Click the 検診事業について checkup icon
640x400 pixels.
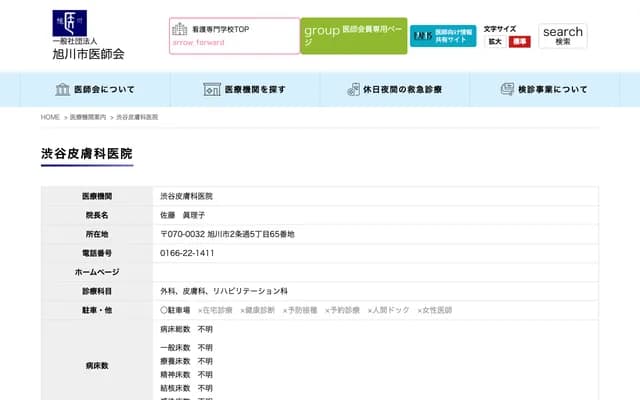point(507,89)
